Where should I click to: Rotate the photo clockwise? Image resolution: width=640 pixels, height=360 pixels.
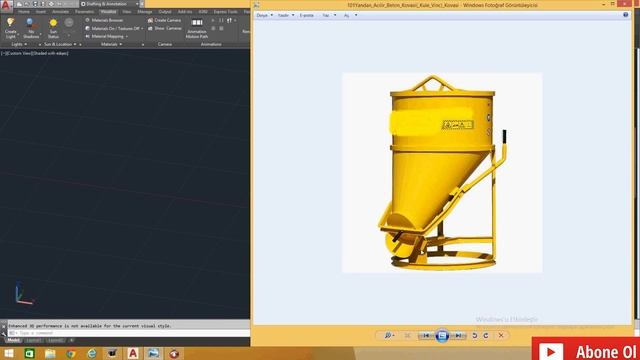click(x=486, y=336)
